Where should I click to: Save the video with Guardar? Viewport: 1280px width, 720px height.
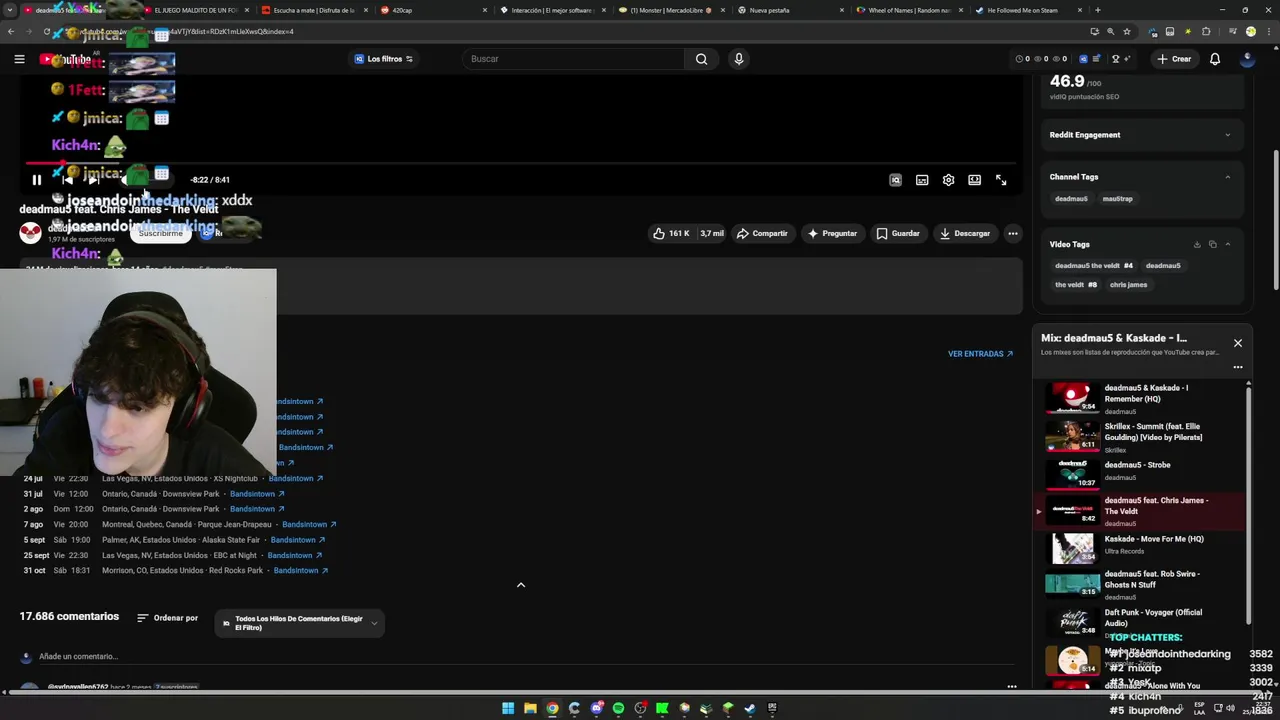(897, 233)
